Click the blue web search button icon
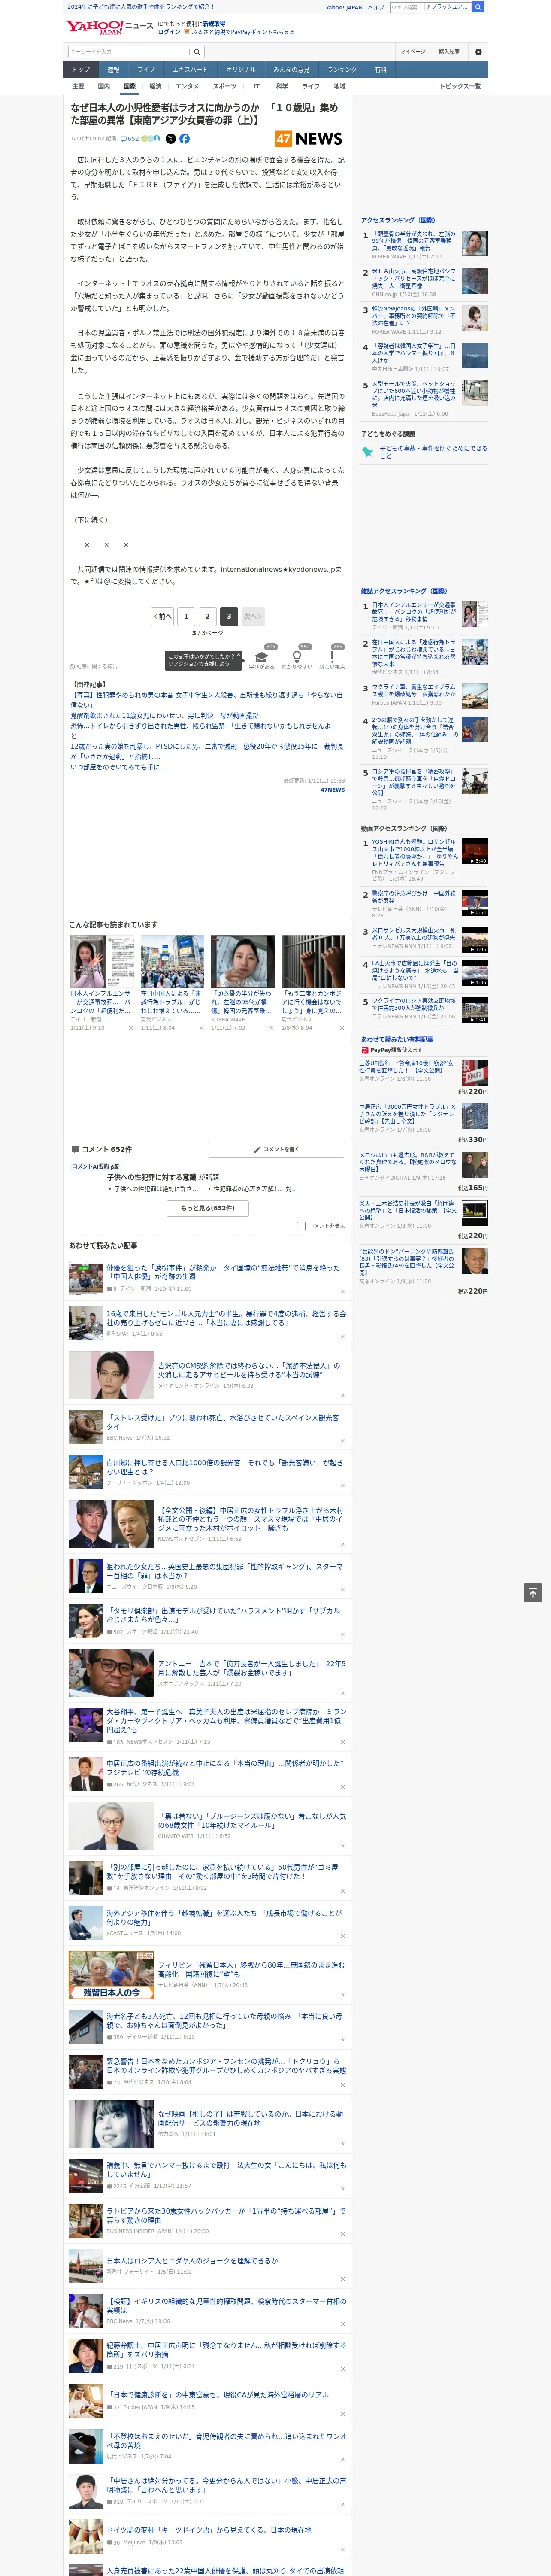 tap(478, 7)
